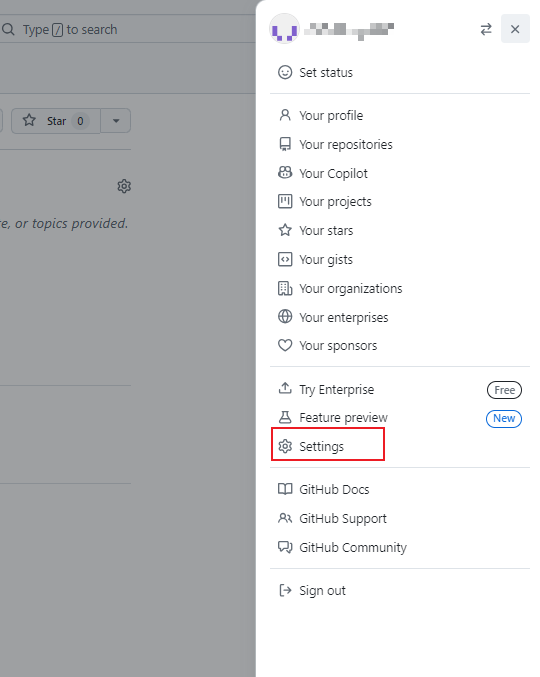This screenshot has height=677, width=540.
Task: Click the New badge
Action: (504, 418)
